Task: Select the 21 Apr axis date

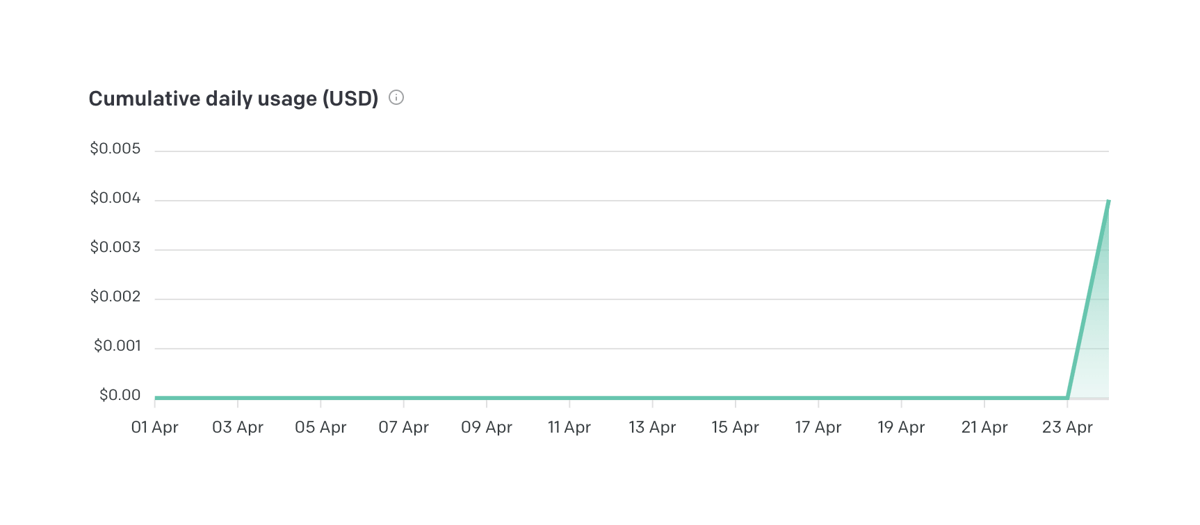Action: [x=984, y=427]
